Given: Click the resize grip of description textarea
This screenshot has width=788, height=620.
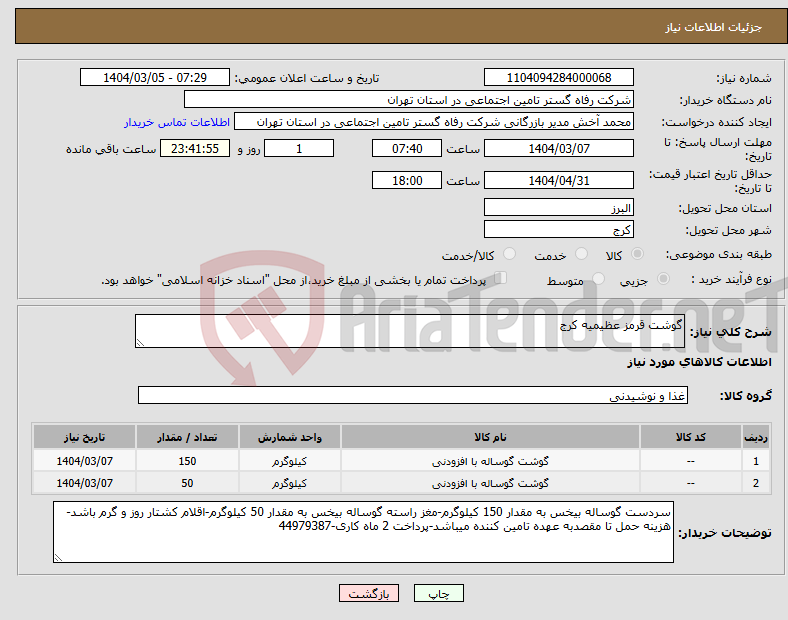Looking at the screenshot, I should coord(140,343).
